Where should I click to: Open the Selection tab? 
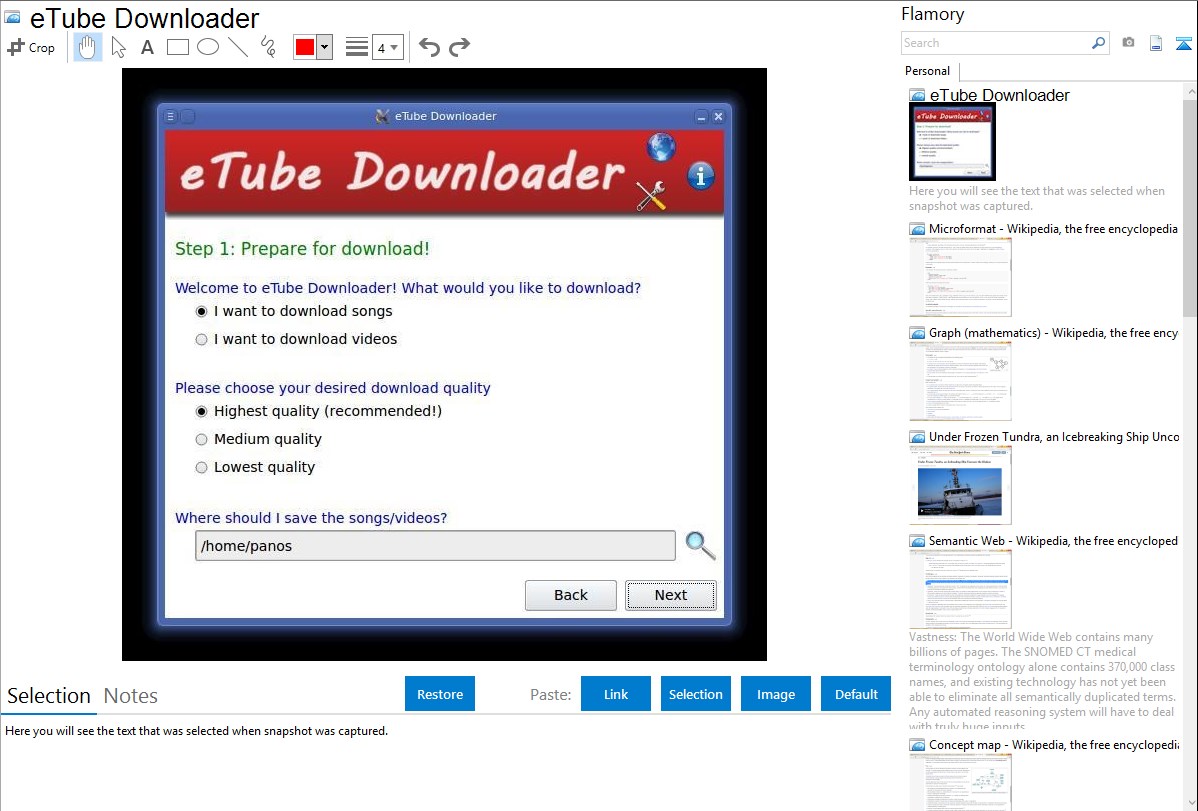pyautogui.click(x=49, y=696)
